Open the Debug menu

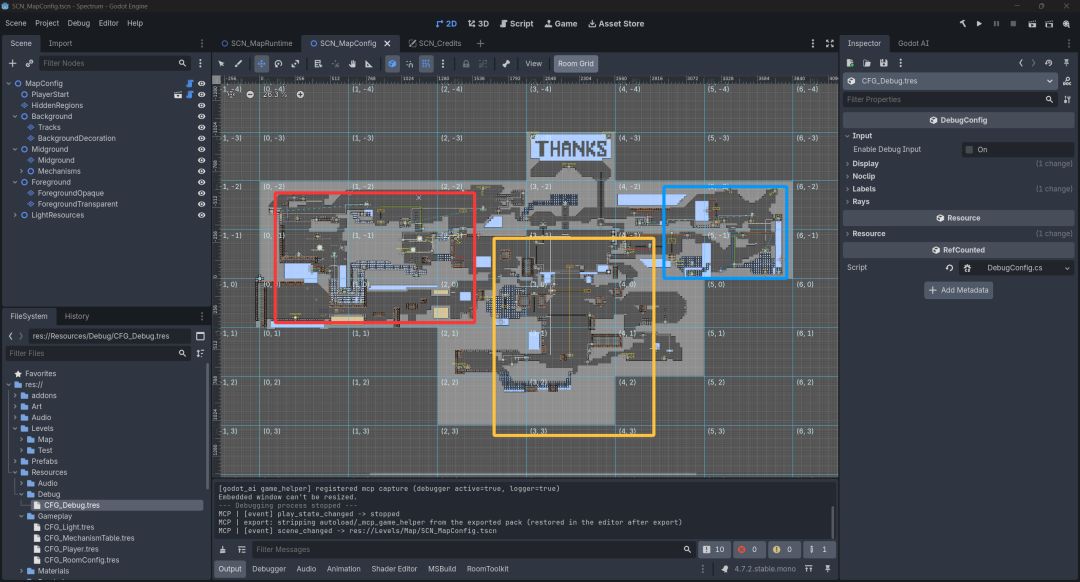79,23
